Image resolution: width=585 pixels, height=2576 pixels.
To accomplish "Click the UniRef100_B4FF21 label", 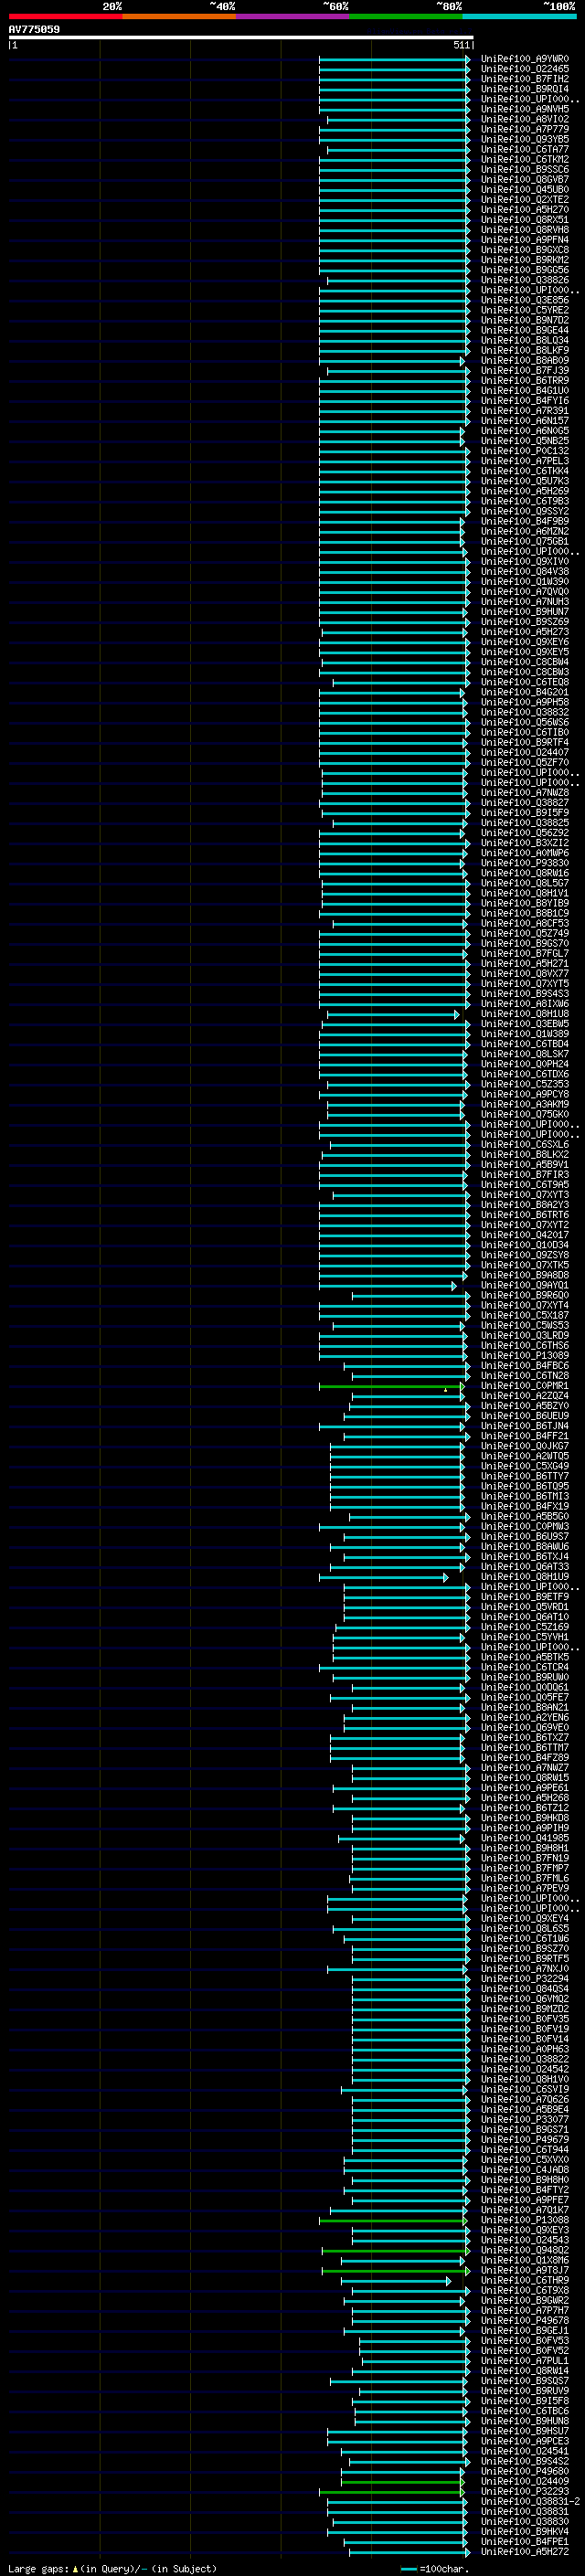I will point(524,1436).
